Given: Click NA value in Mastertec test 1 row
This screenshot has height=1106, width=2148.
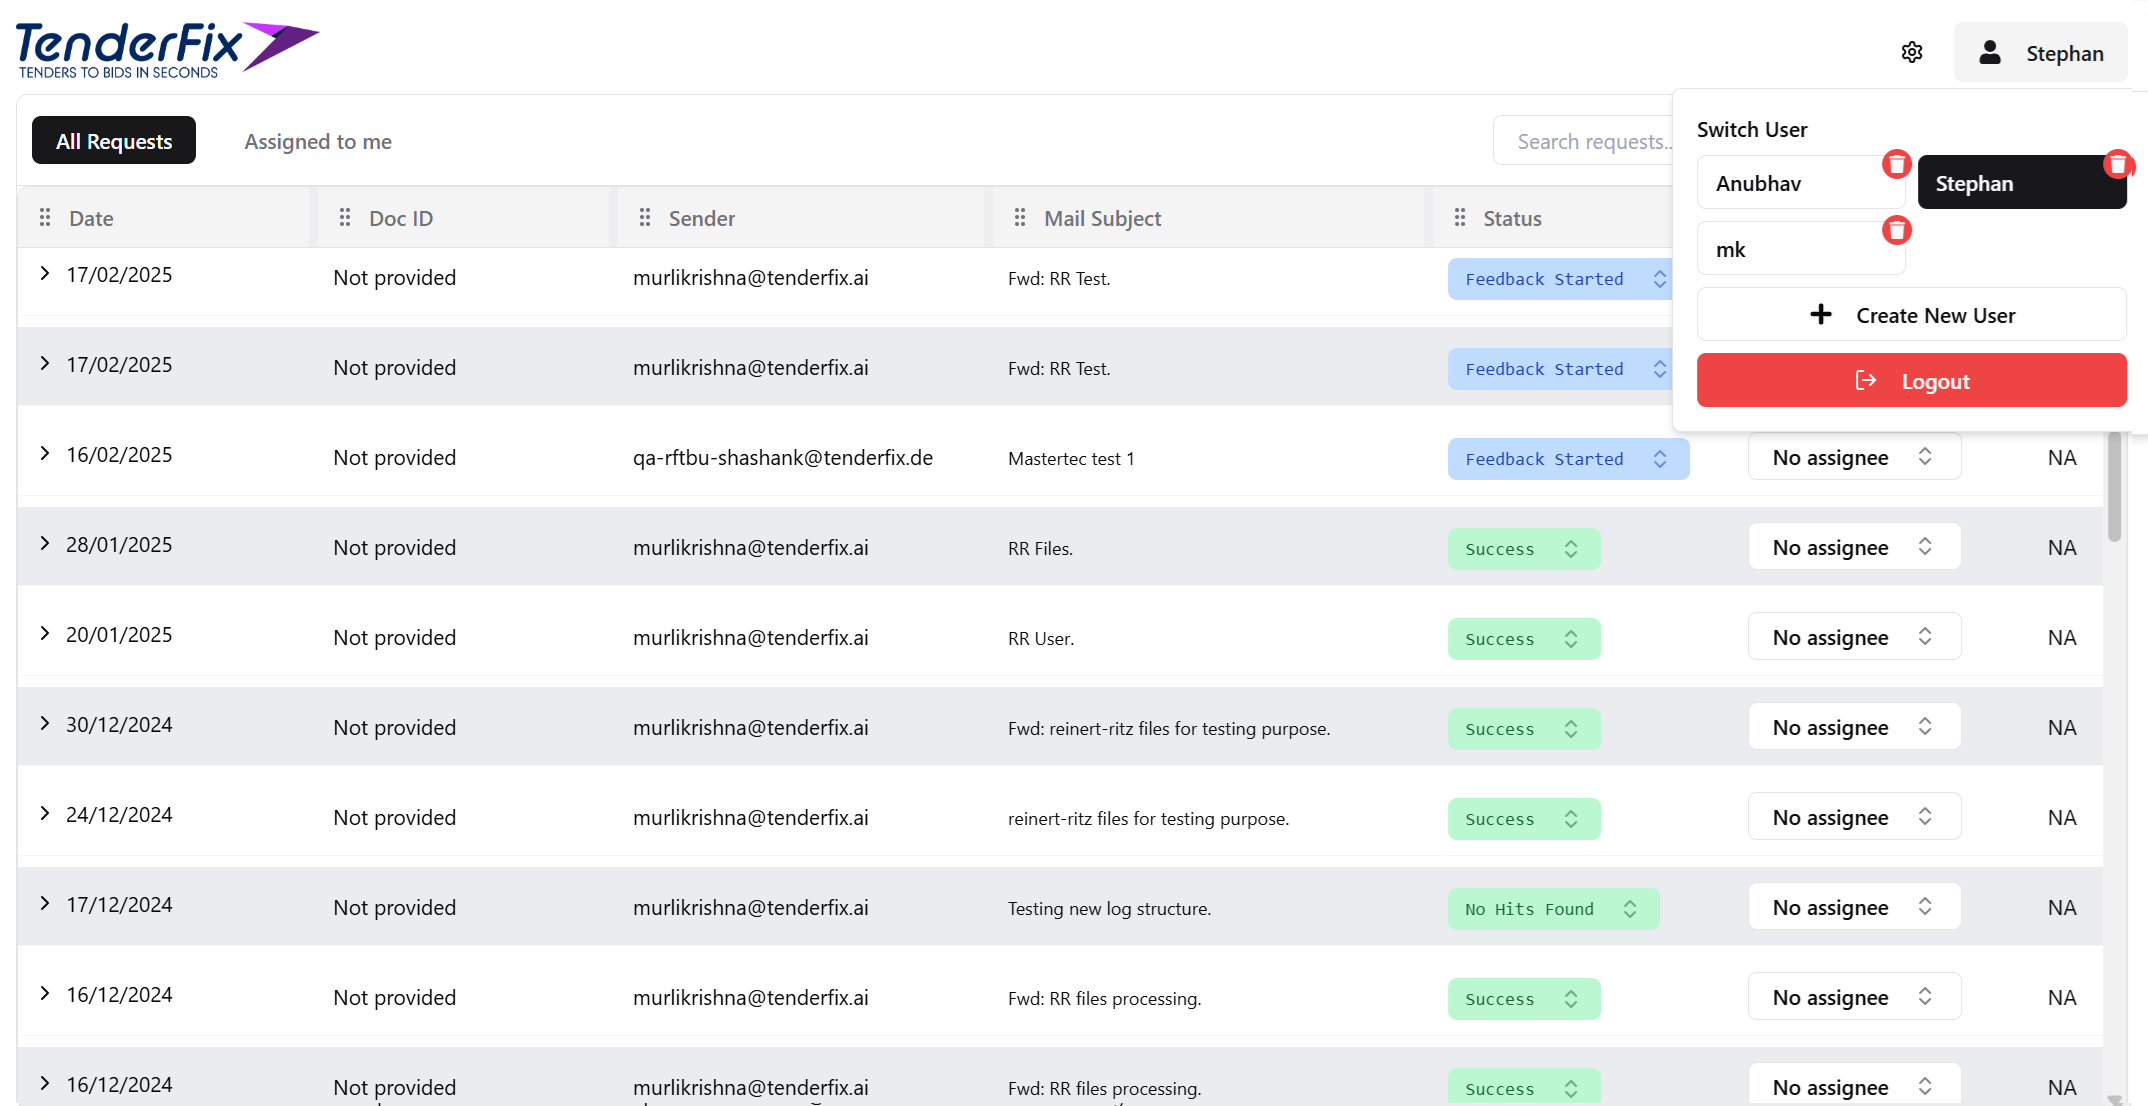Looking at the screenshot, I should (x=2062, y=458).
